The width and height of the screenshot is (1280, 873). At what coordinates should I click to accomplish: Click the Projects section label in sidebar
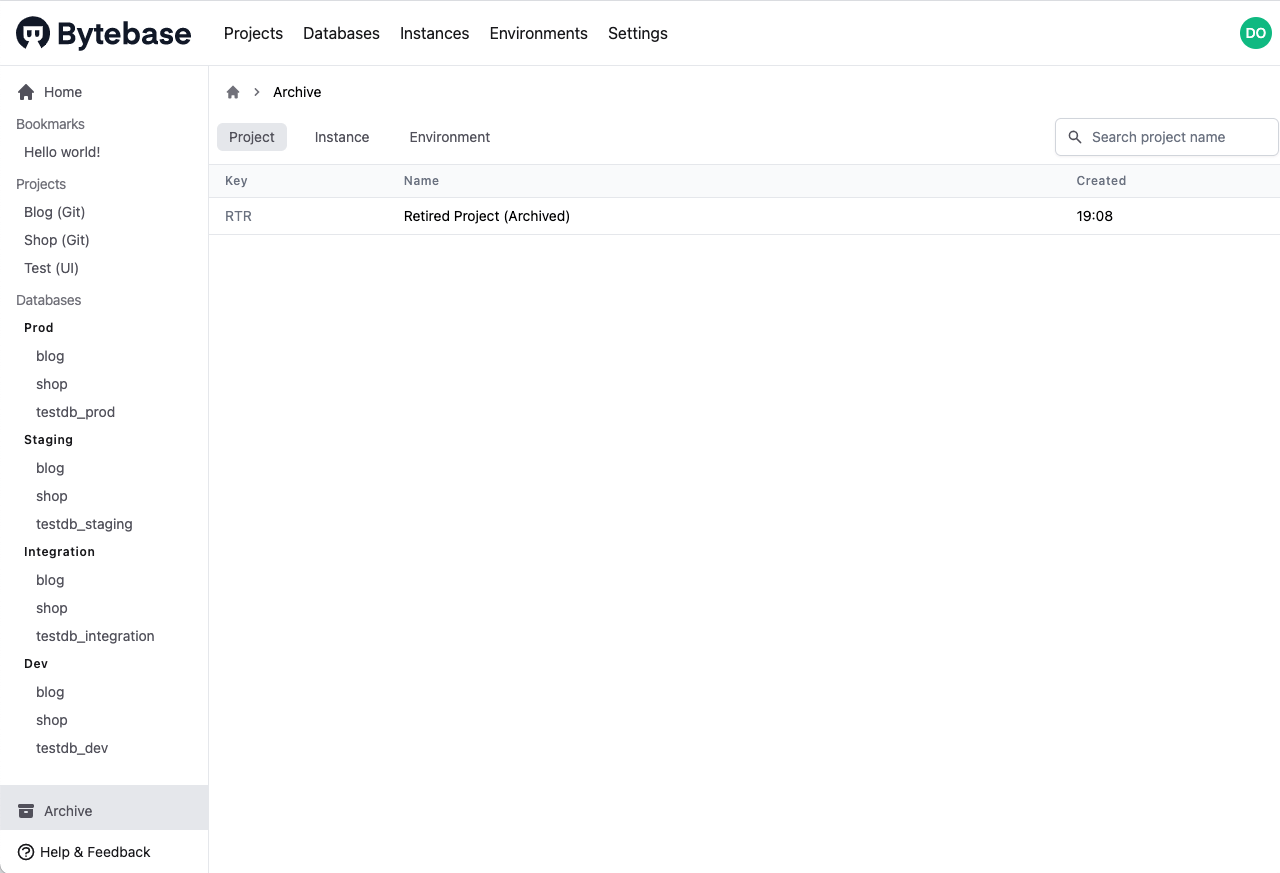click(41, 184)
